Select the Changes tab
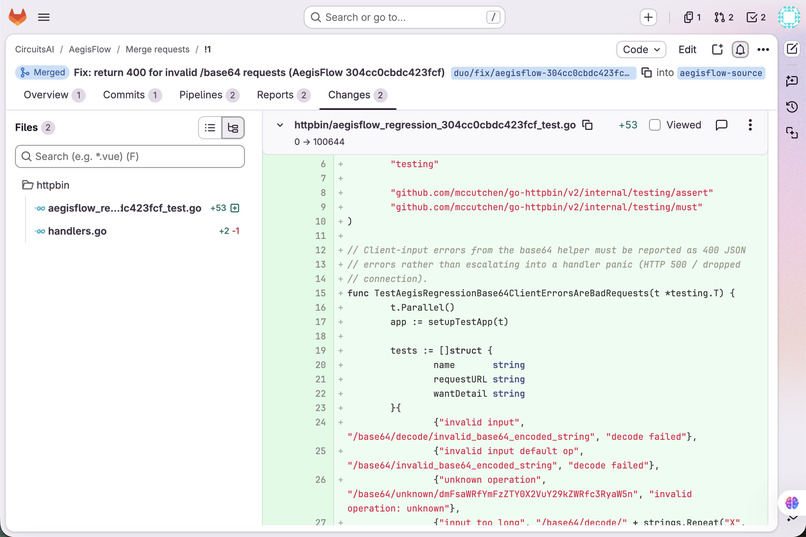 pos(357,95)
